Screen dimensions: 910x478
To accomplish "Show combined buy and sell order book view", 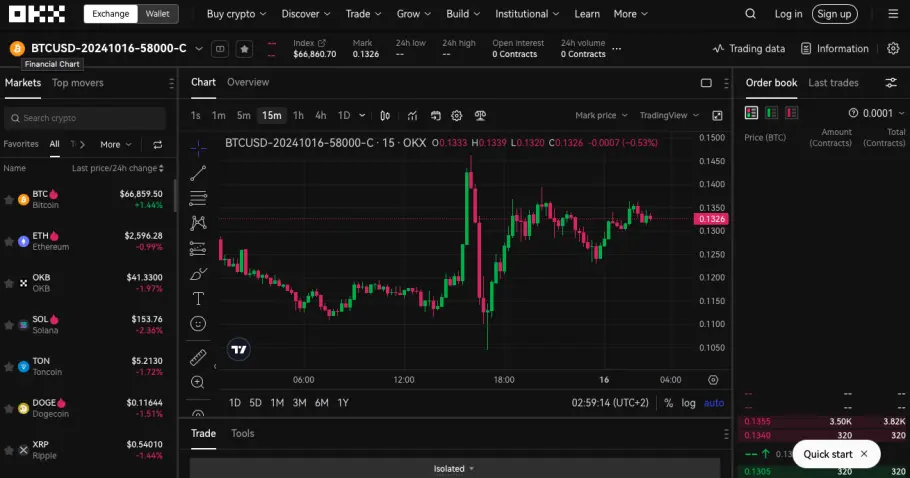I will click(752, 113).
